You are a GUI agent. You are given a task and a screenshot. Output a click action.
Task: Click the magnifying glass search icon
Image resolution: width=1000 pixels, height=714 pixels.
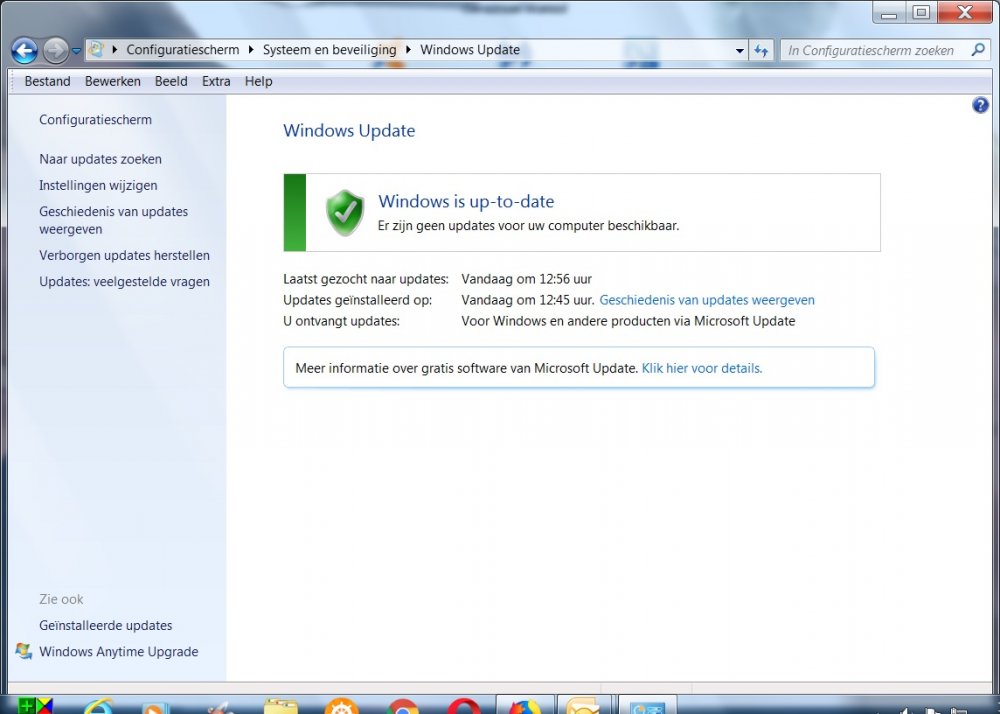click(978, 50)
